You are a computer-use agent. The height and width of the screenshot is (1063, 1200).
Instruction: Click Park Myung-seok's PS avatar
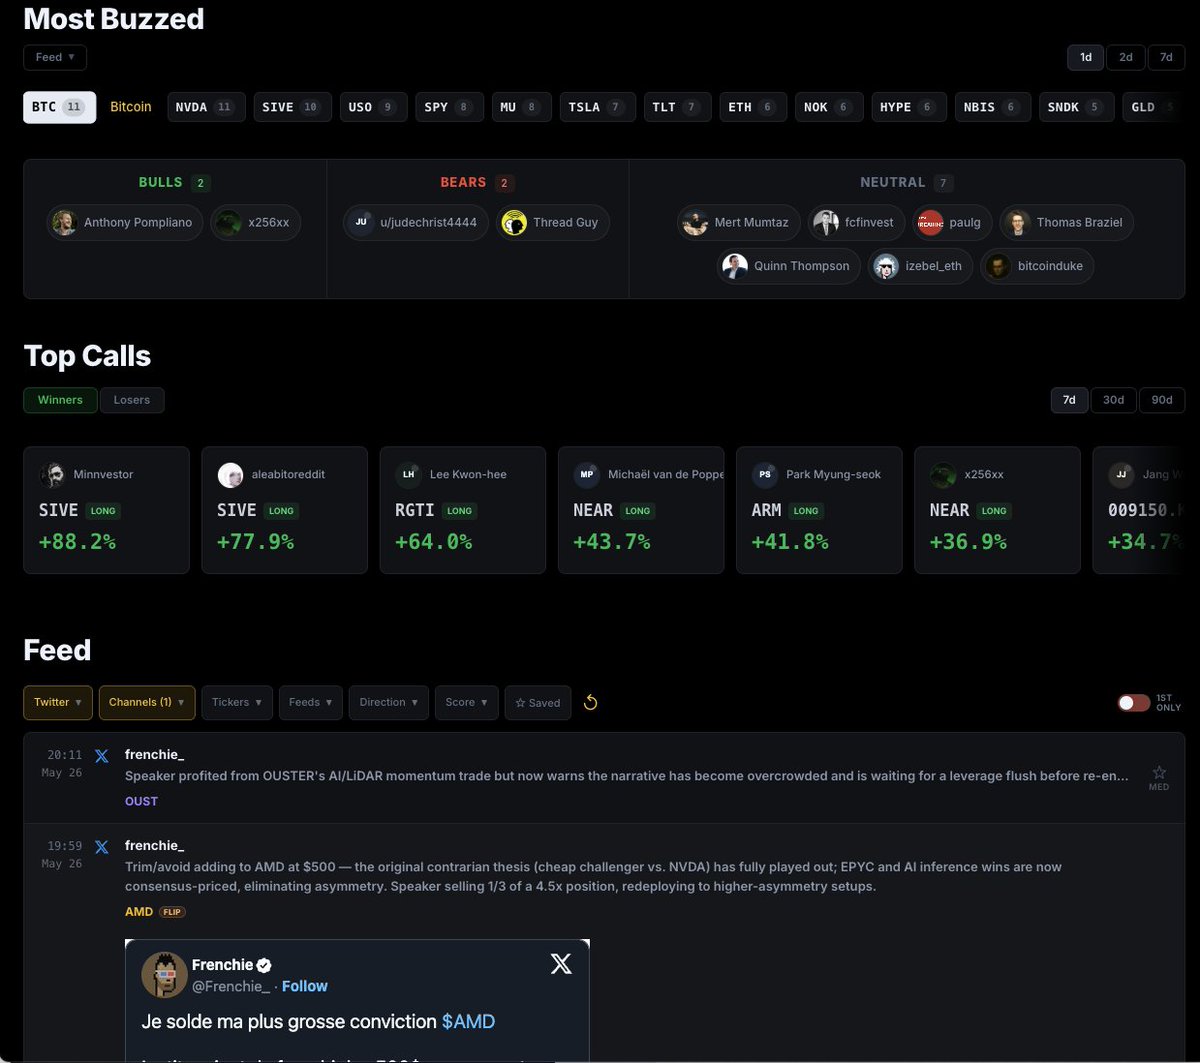764,475
